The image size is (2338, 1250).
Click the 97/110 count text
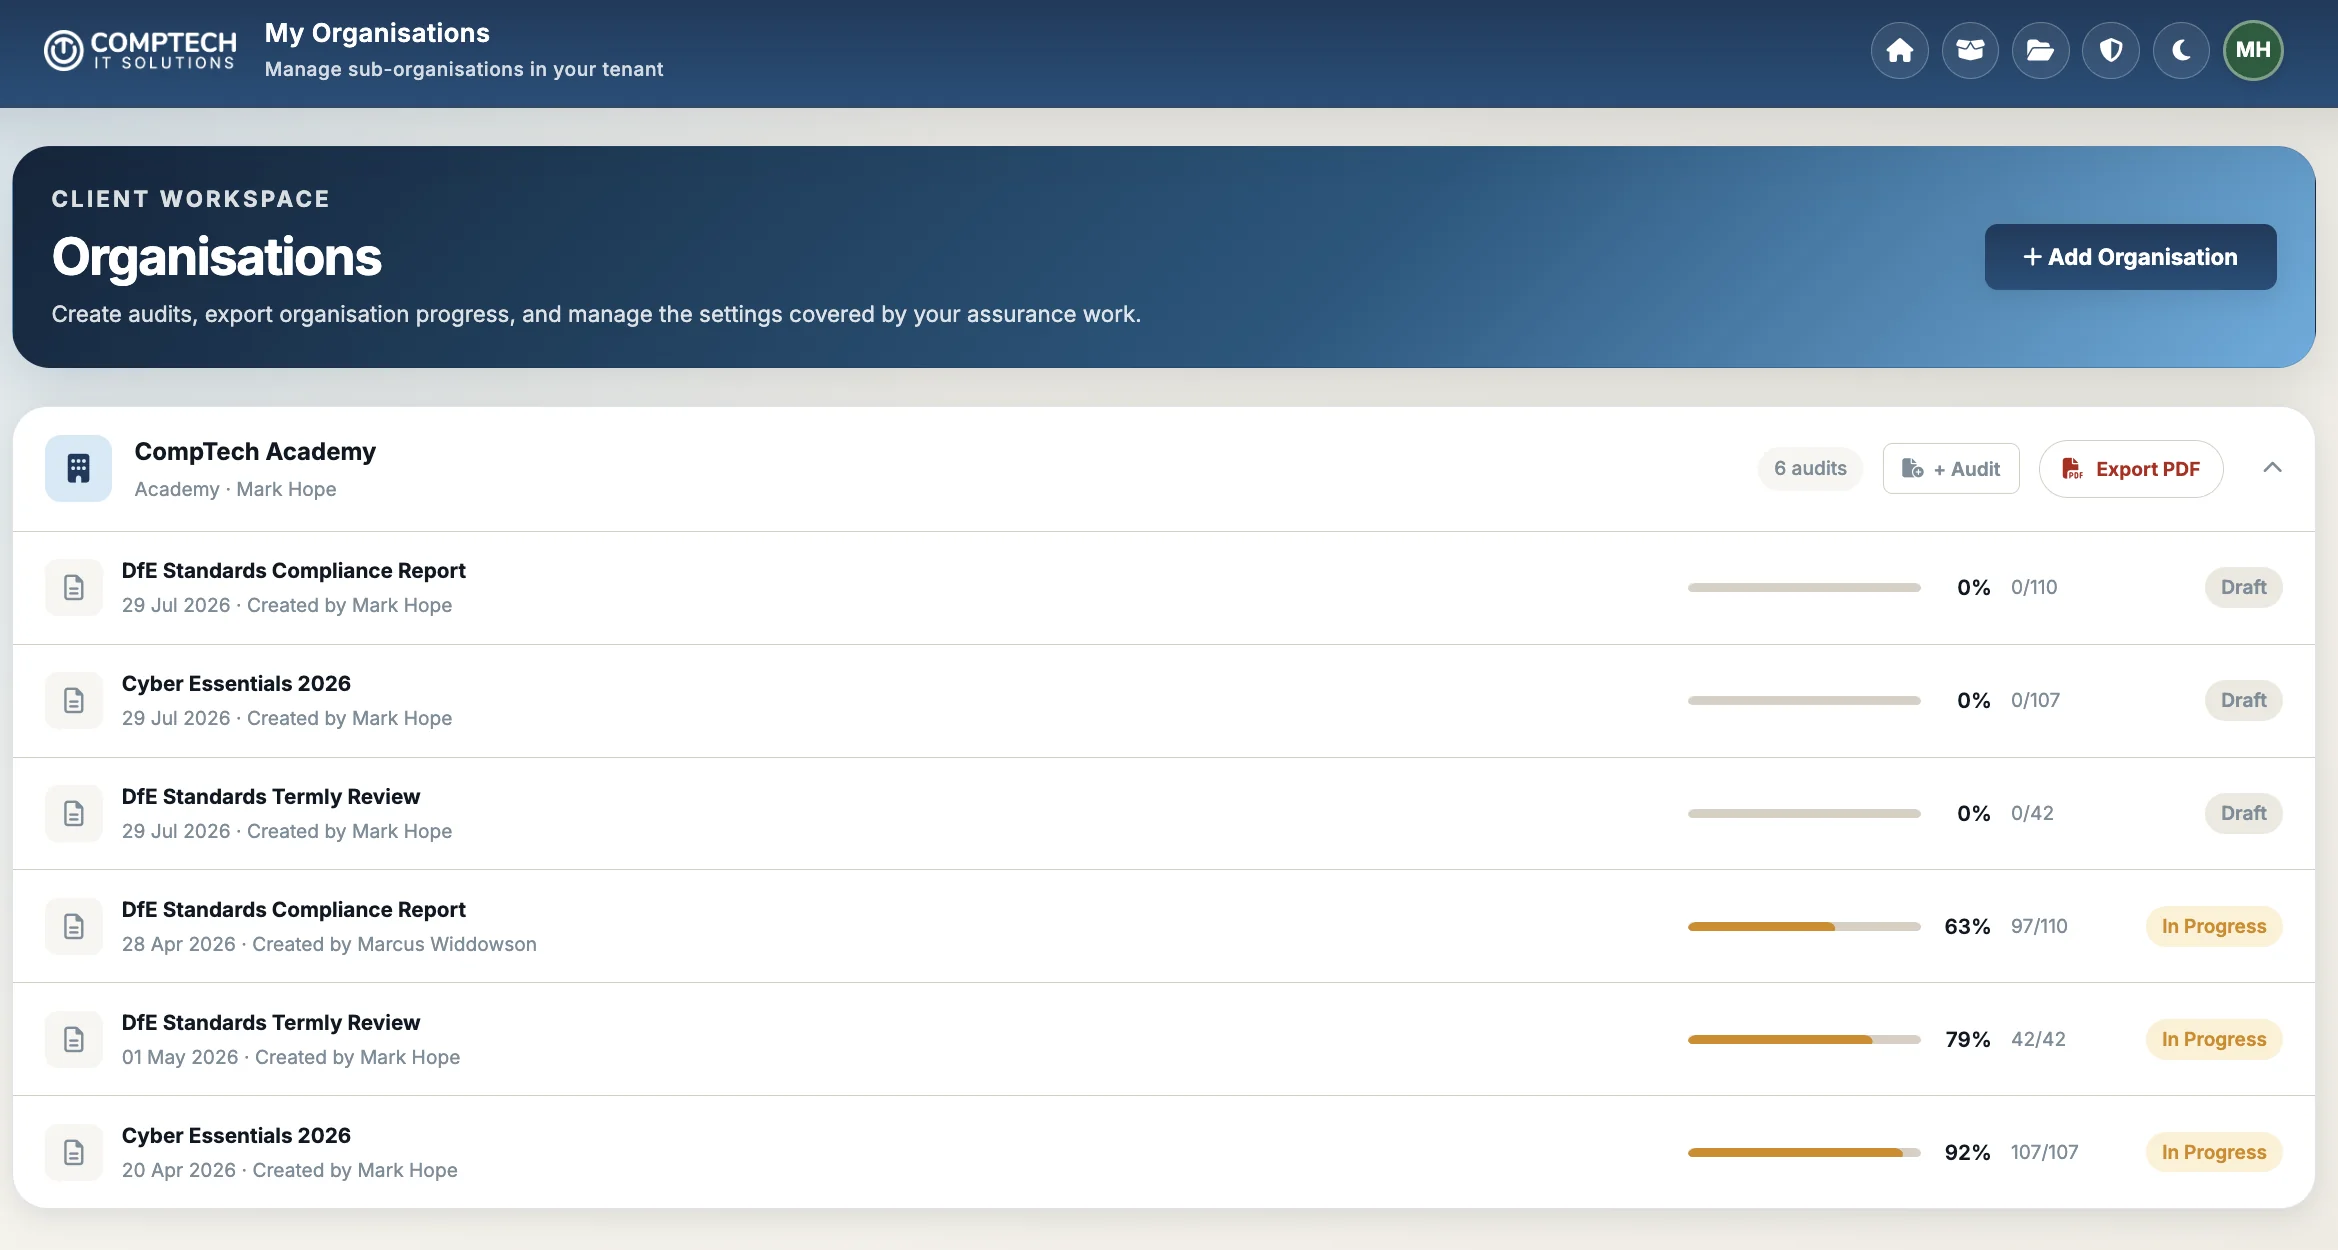click(x=2039, y=927)
